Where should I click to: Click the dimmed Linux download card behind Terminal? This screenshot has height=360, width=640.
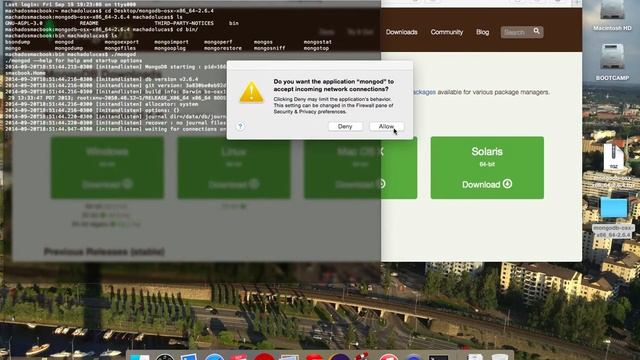pos(234,168)
